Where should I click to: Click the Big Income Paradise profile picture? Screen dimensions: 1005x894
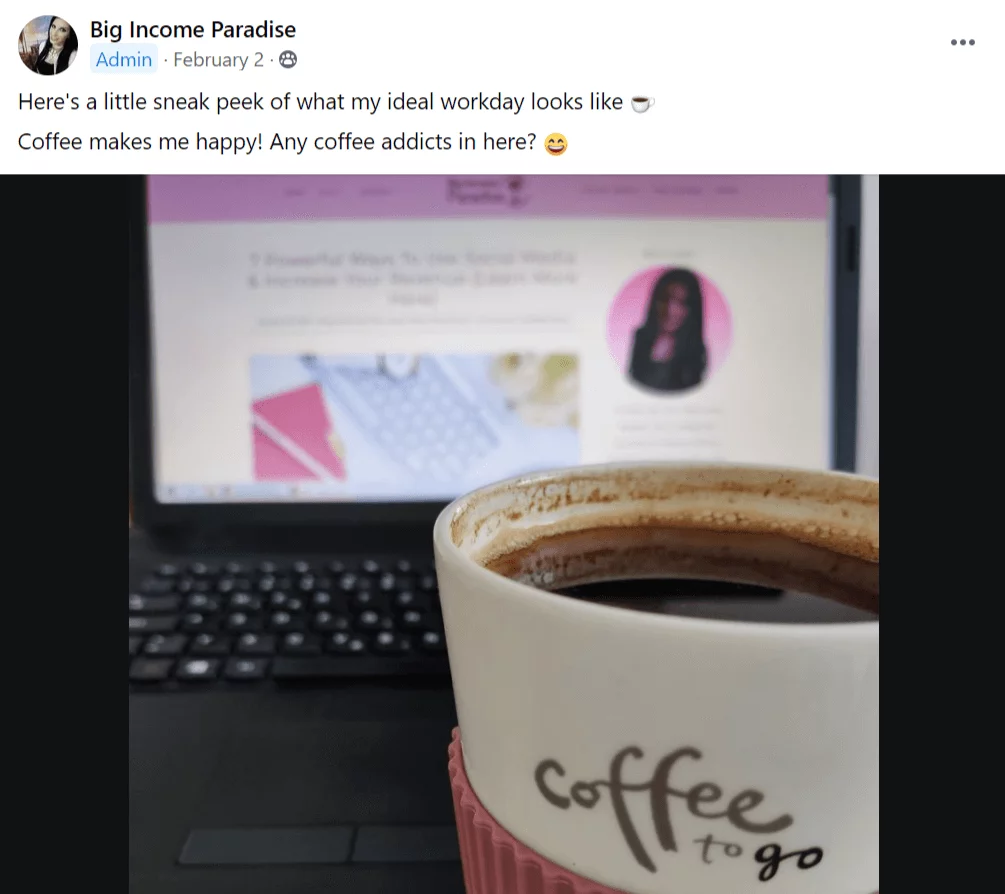(x=48, y=46)
